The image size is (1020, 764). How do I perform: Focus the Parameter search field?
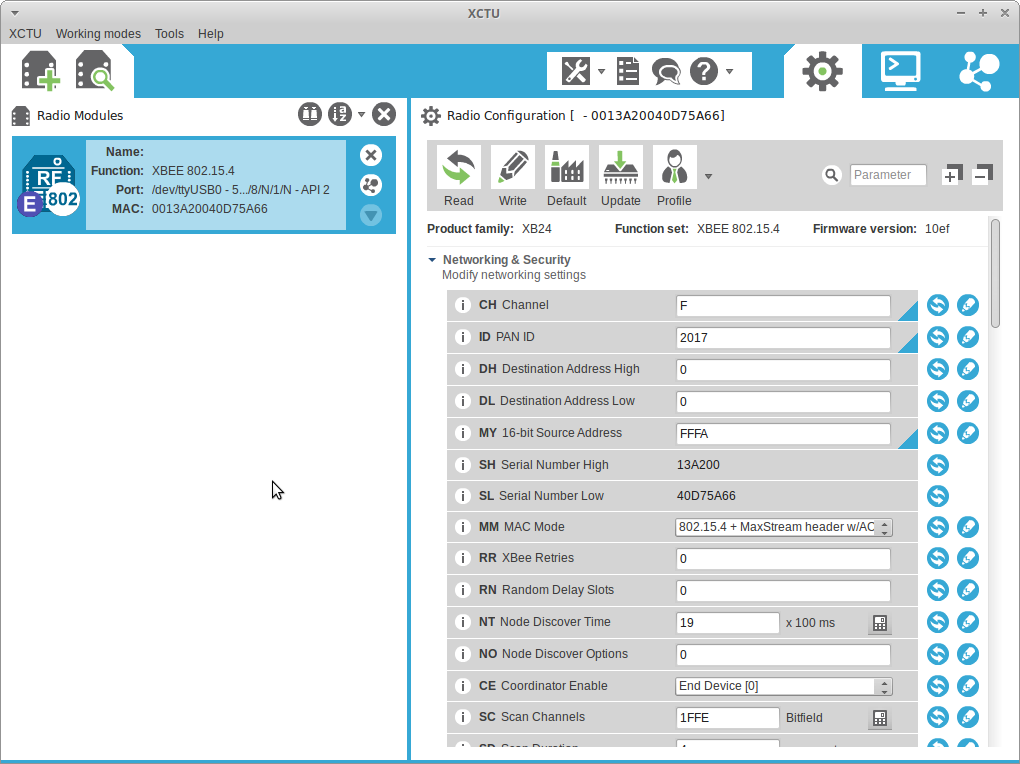click(888, 175)
